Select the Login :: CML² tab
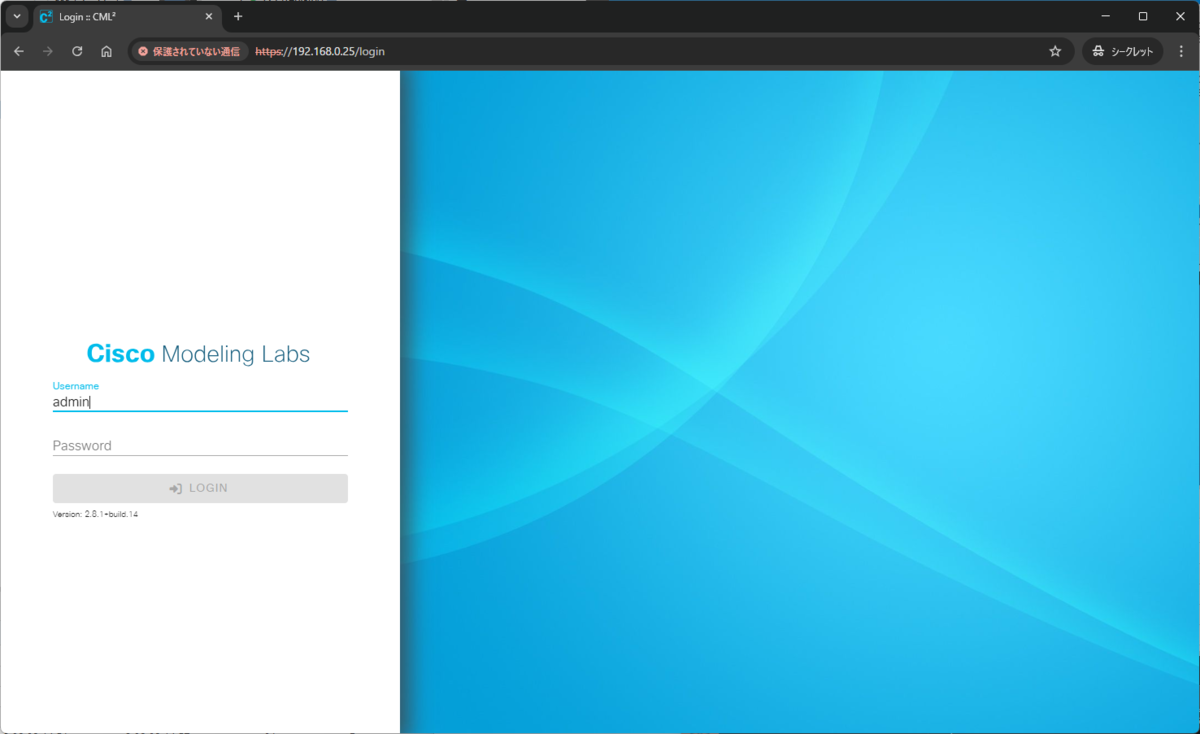This screenshot has width=1200, height=734. (125, 17)
